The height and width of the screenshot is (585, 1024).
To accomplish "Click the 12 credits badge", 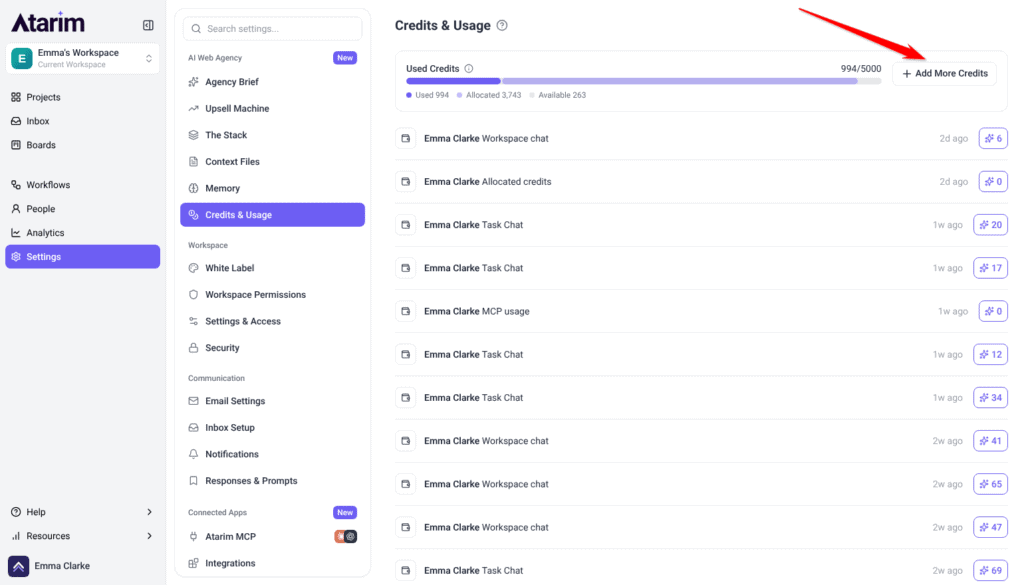I will (x=990, y=355).
